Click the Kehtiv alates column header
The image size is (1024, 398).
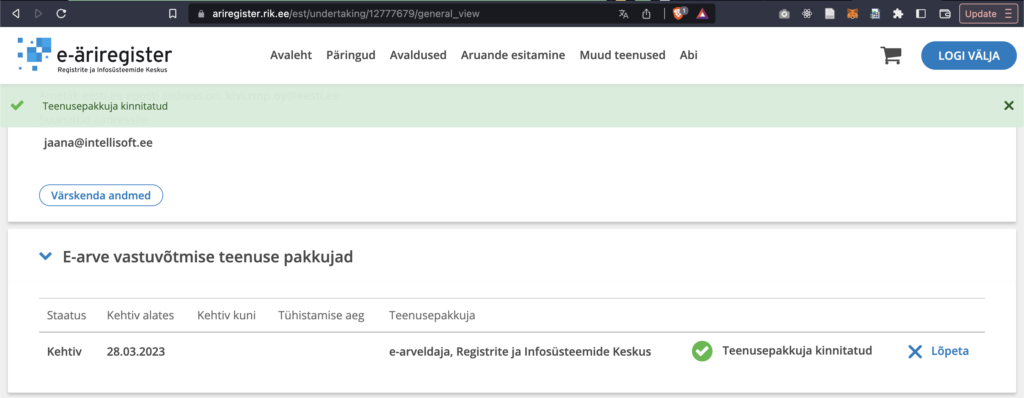[140, 316]
